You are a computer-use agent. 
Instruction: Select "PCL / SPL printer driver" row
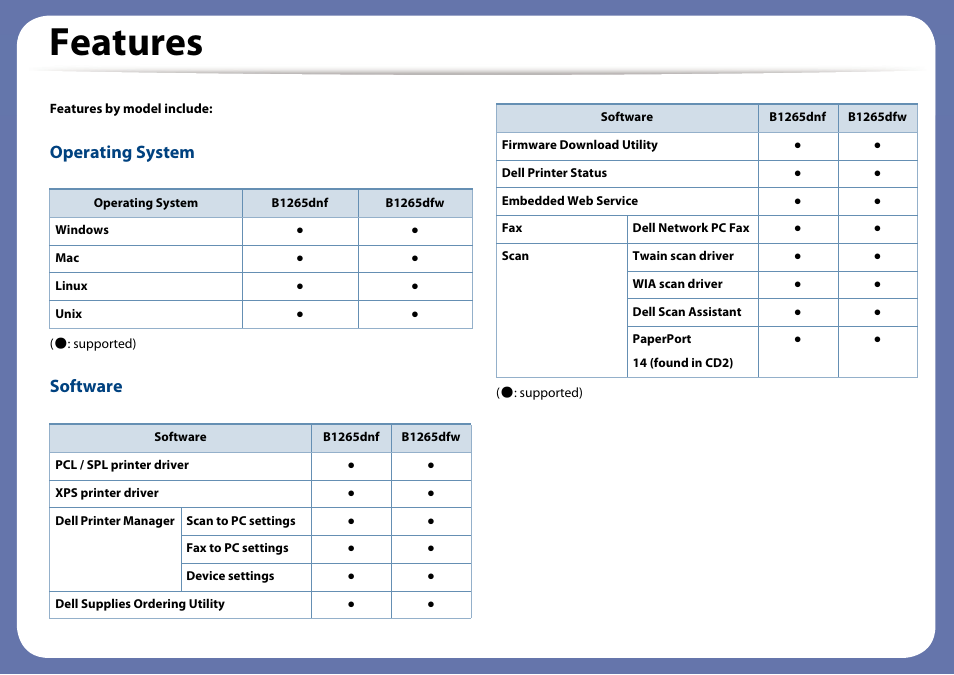pyautogui.click(x=122, y=465)
